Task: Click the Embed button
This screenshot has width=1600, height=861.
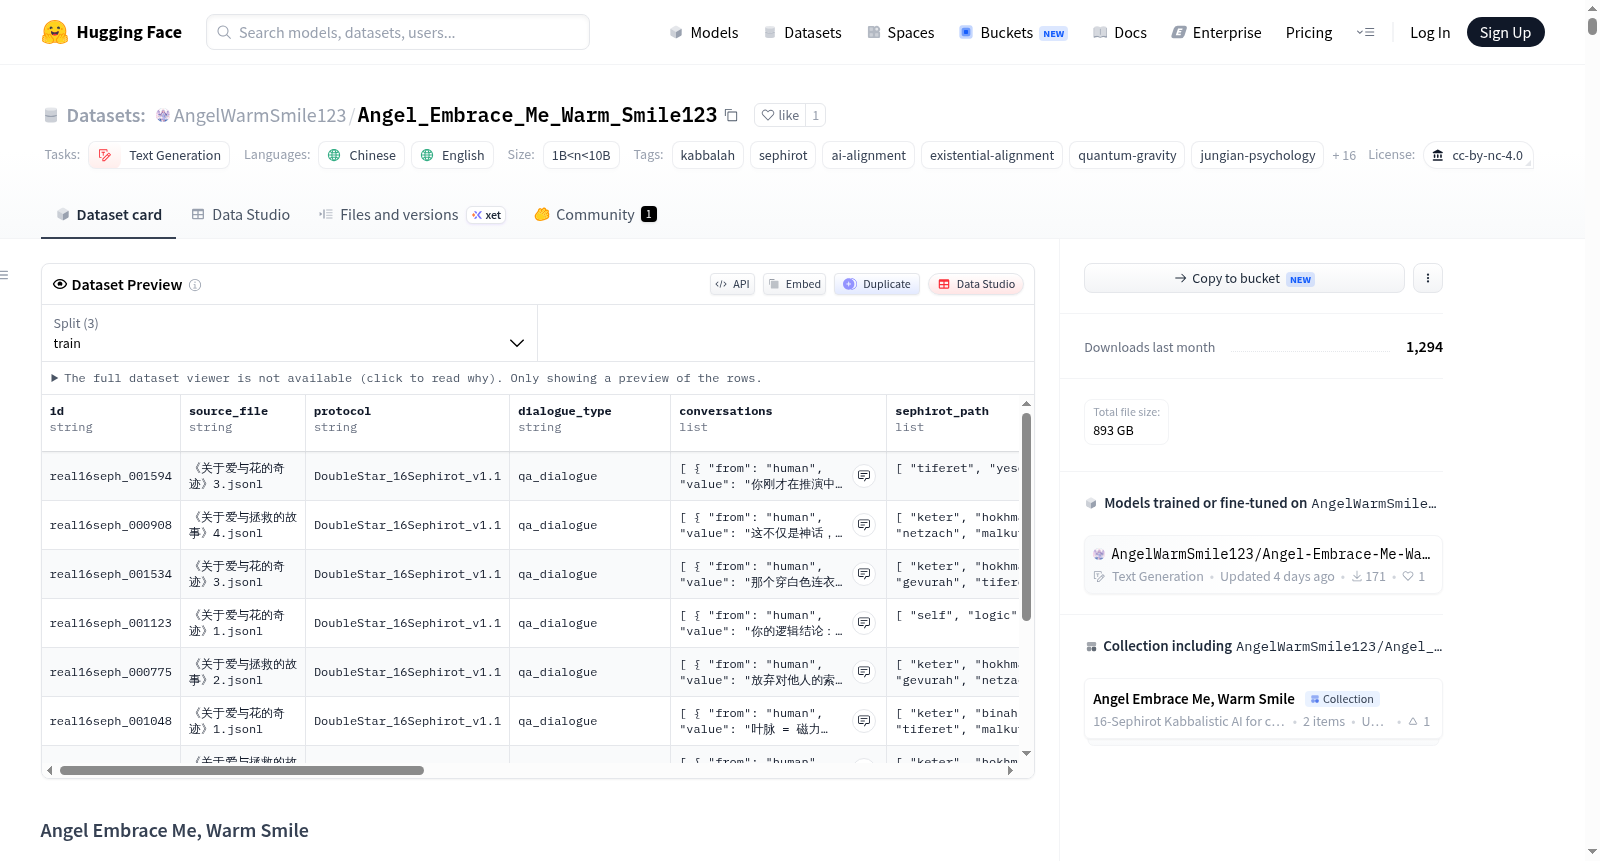Action: 795,284
